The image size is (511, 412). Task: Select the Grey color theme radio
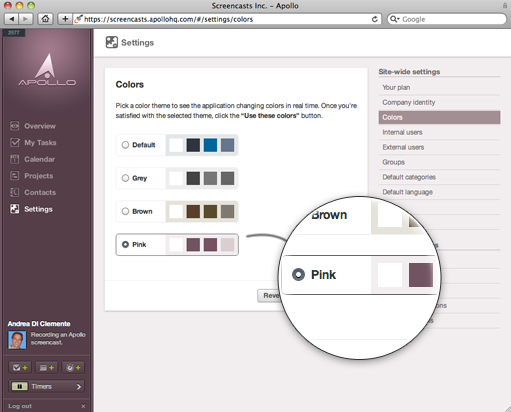click(x=125, y=178)
